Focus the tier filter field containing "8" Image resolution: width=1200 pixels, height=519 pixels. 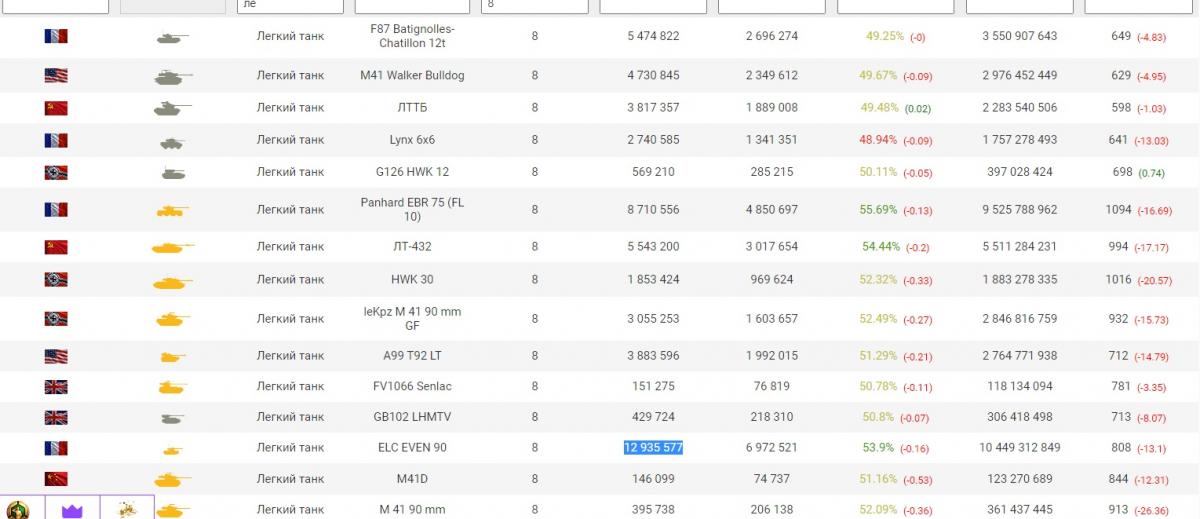pyautogui.click(x=534, y=6)
